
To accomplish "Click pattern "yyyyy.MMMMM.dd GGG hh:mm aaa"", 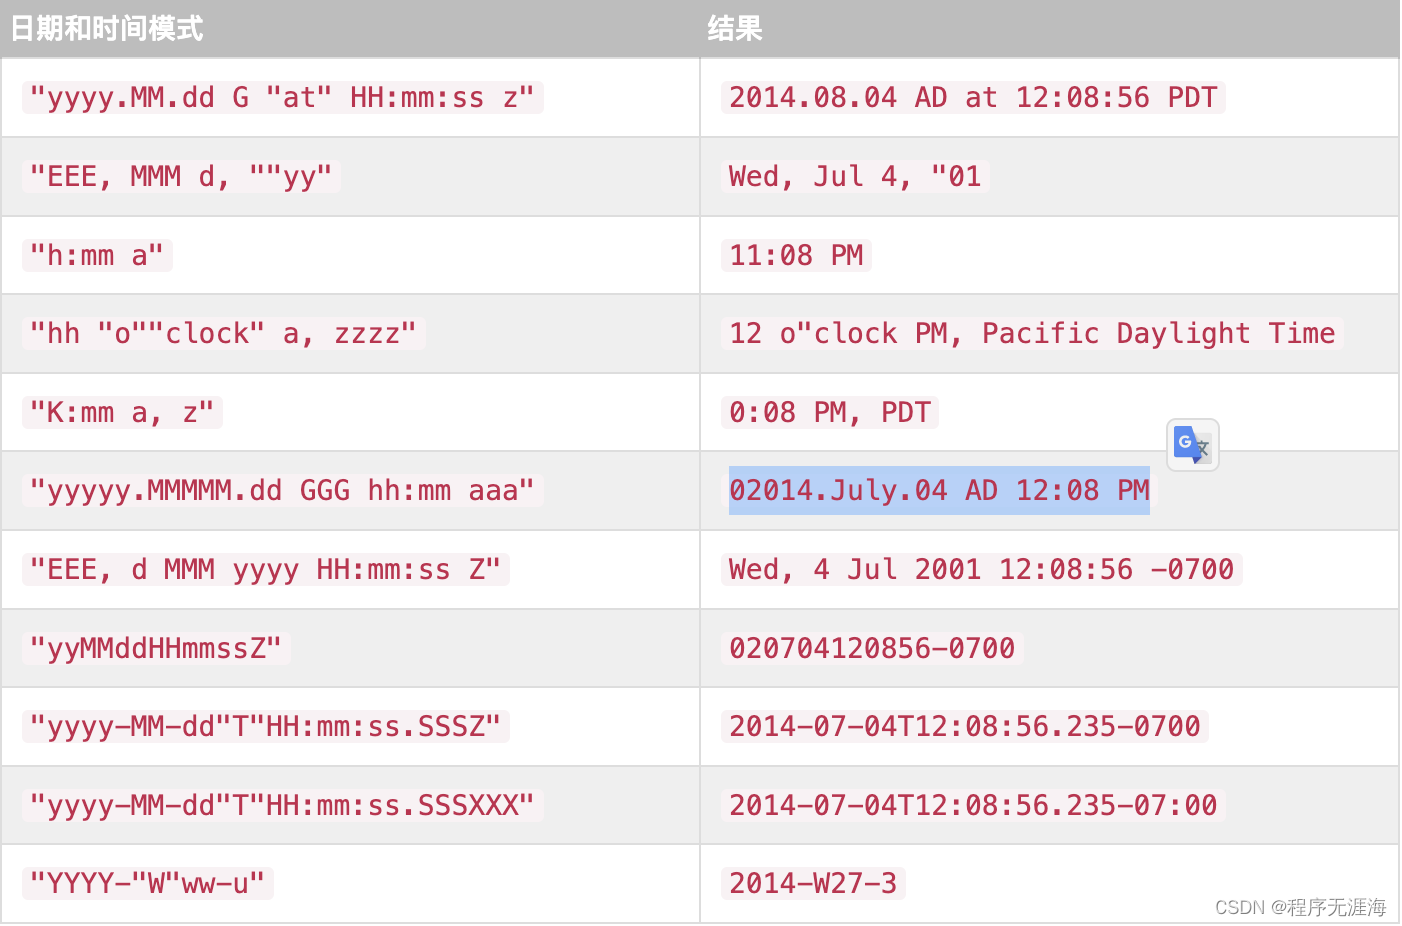I will tap(283, 490).
